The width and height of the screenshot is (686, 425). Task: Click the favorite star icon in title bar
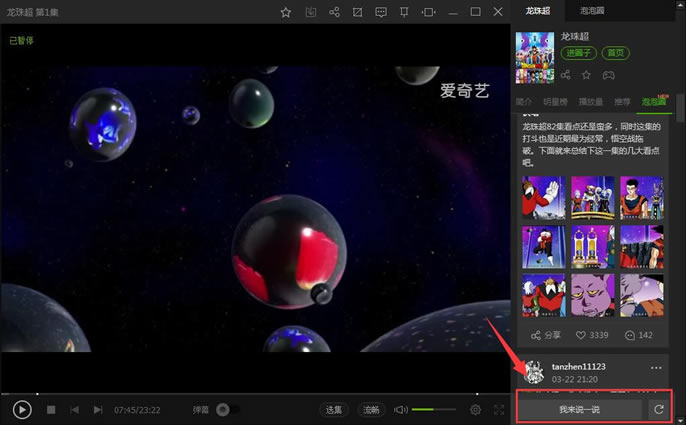(286, 12)
